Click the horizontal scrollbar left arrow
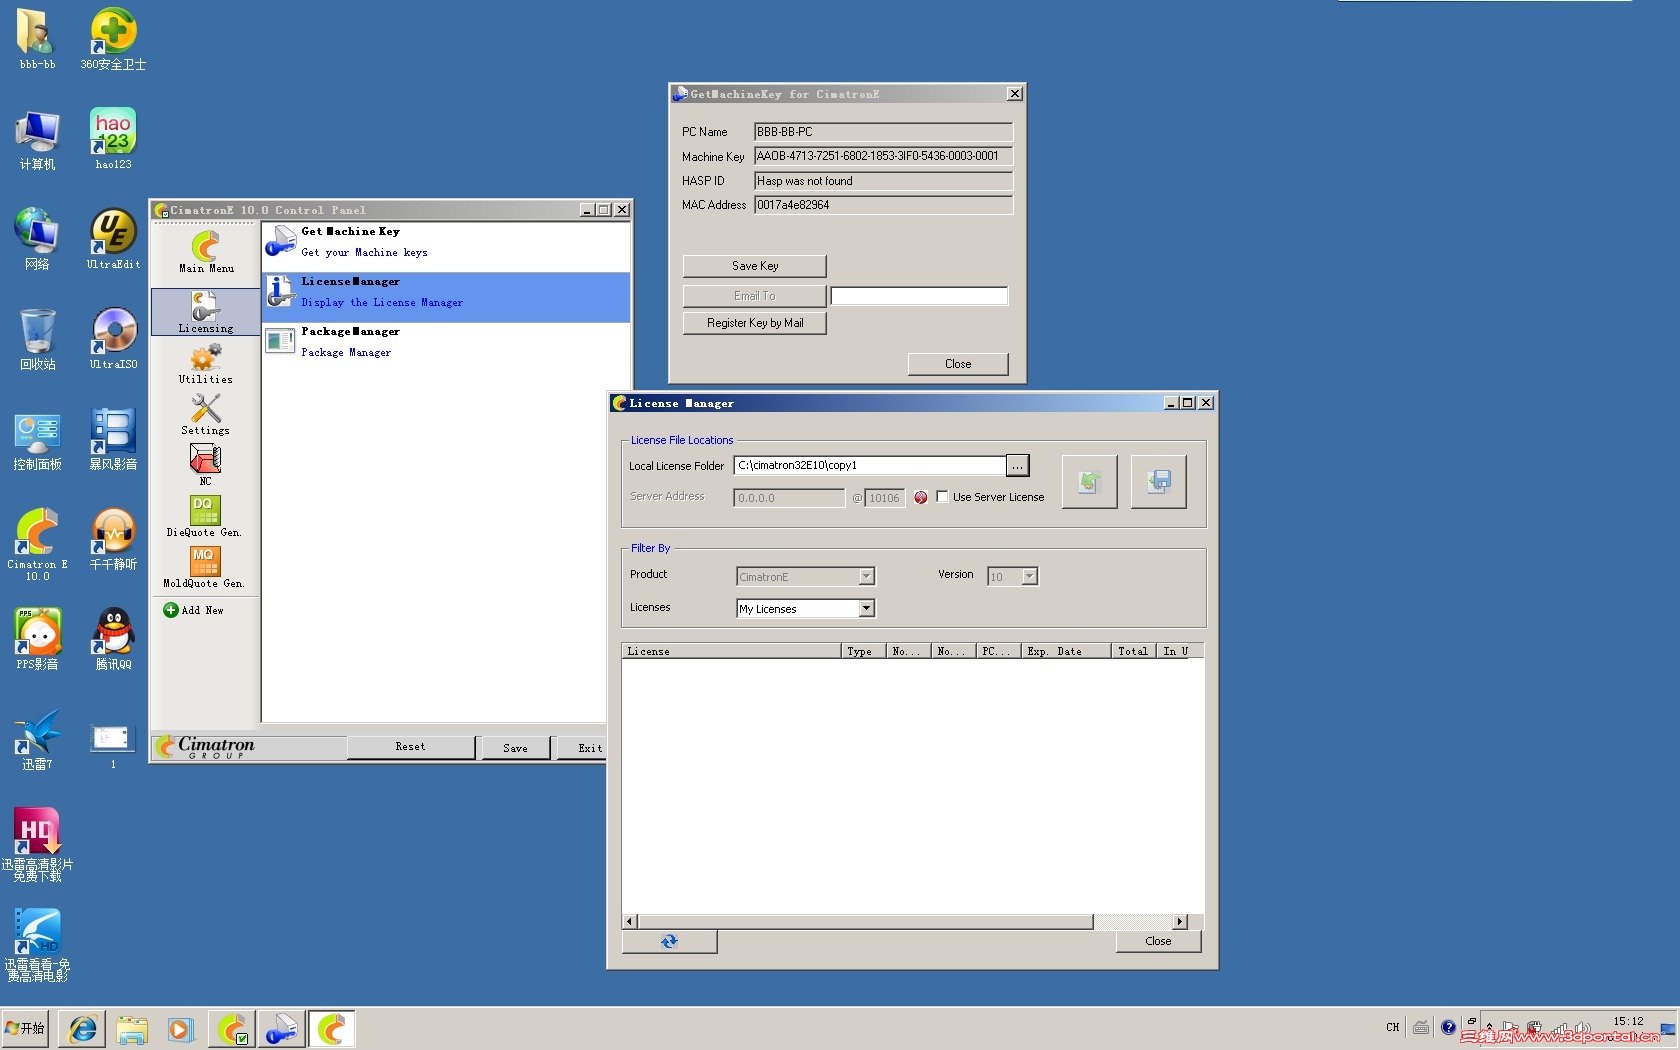This screenshot has height=1050, width=1680. click(630, 922)
